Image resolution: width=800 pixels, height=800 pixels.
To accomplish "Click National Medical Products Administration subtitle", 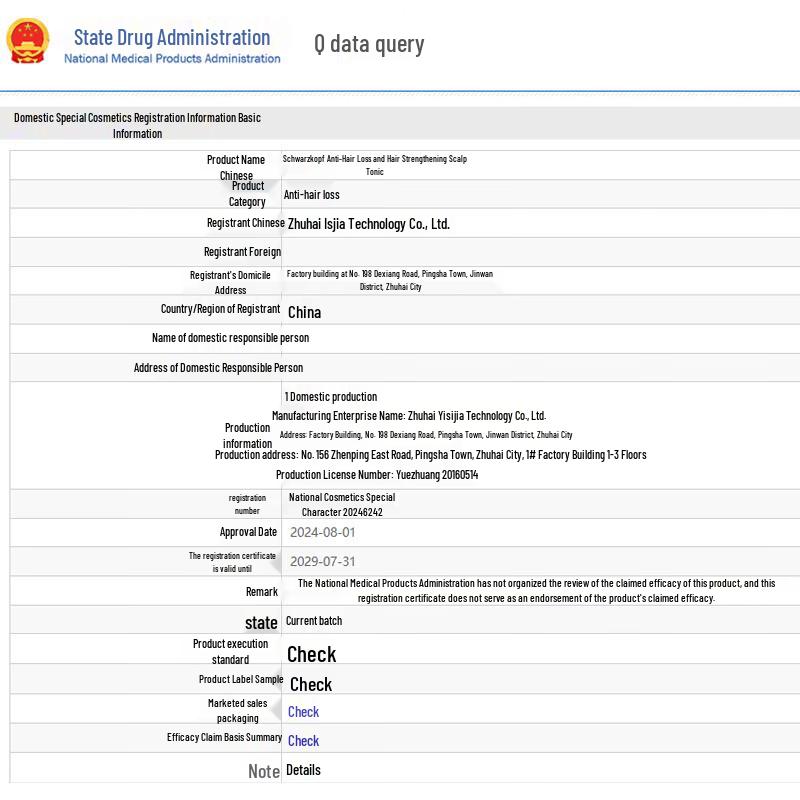I will point(172,59).
